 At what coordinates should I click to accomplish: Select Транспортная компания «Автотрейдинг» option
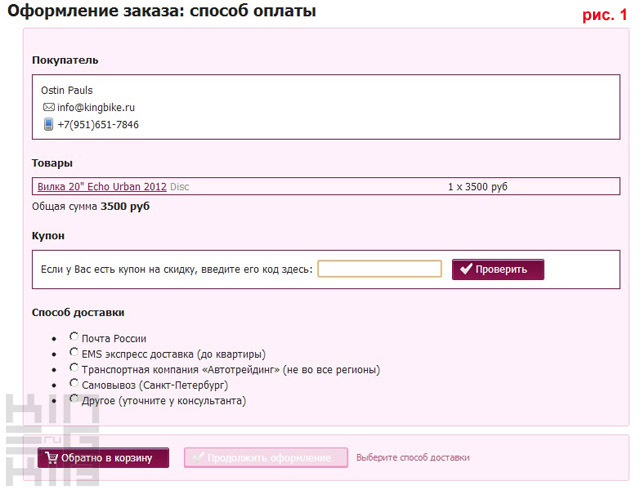coord(74,368)
